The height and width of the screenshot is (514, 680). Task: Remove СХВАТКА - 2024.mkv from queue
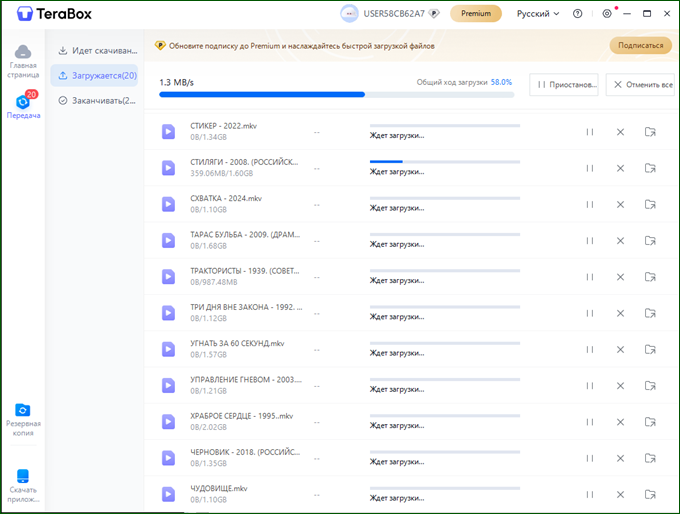tap(621, 204)
